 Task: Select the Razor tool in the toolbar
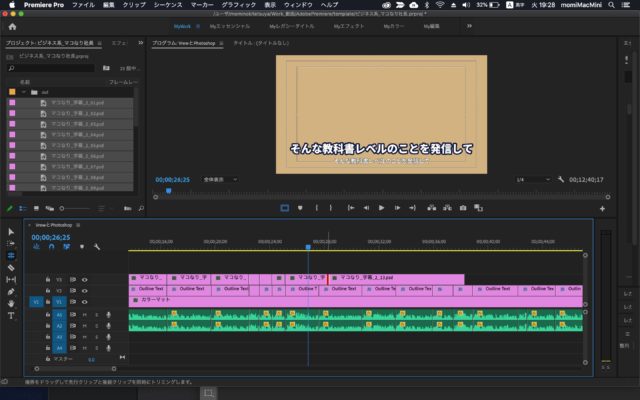pyautogui.click(x=11, y=267)
